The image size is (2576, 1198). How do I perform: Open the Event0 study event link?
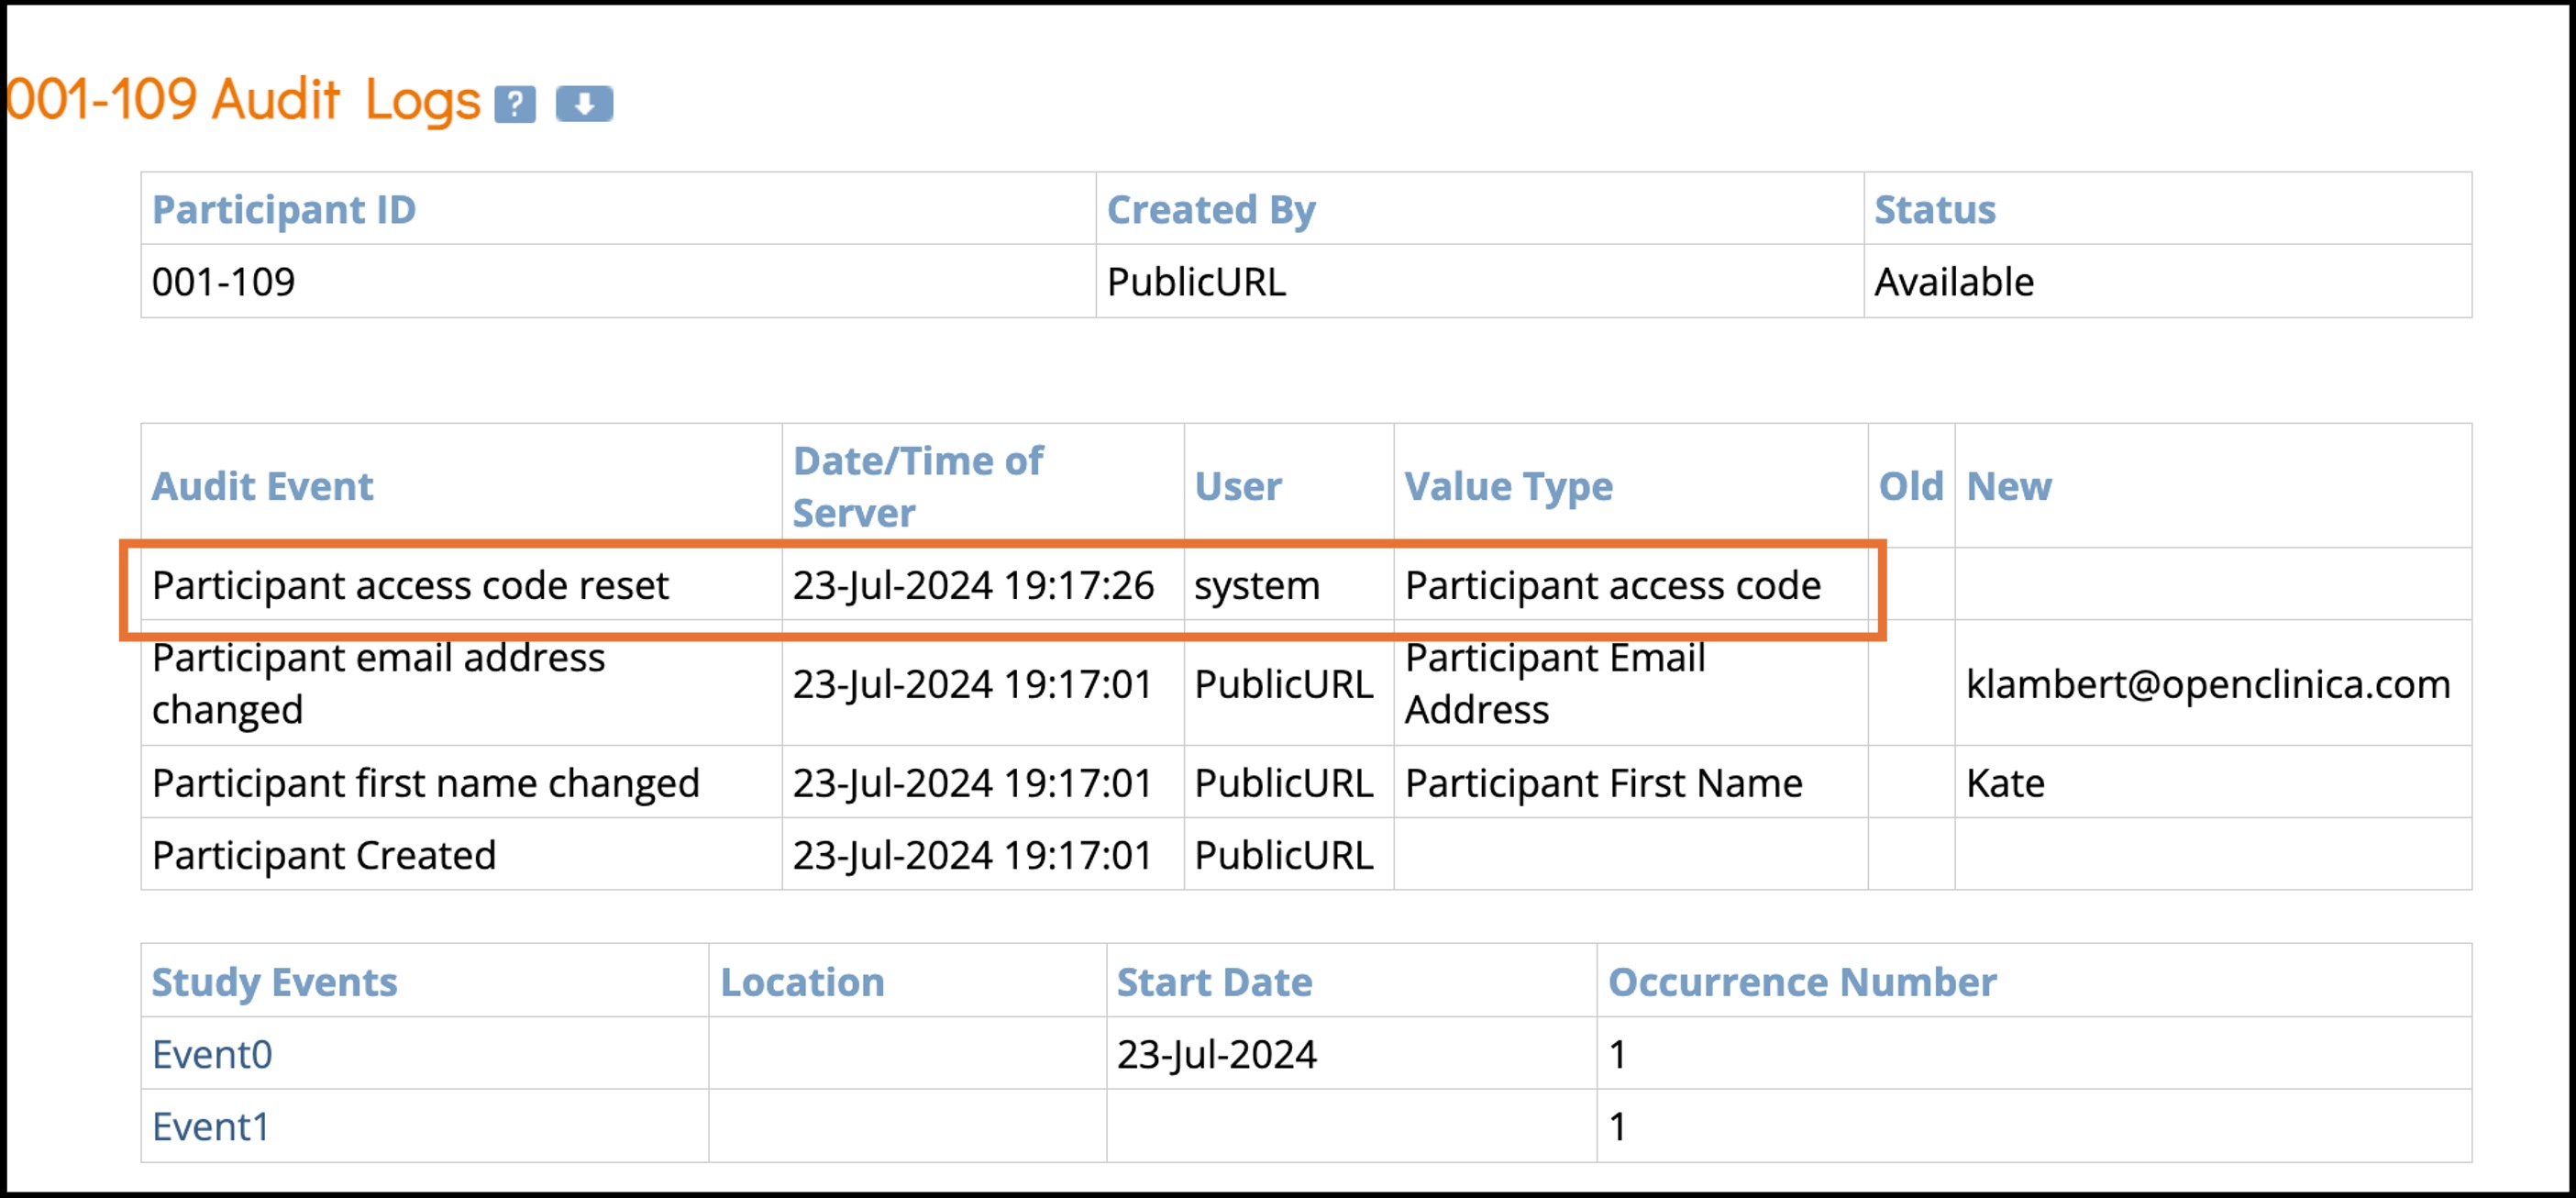[212, 1054]
